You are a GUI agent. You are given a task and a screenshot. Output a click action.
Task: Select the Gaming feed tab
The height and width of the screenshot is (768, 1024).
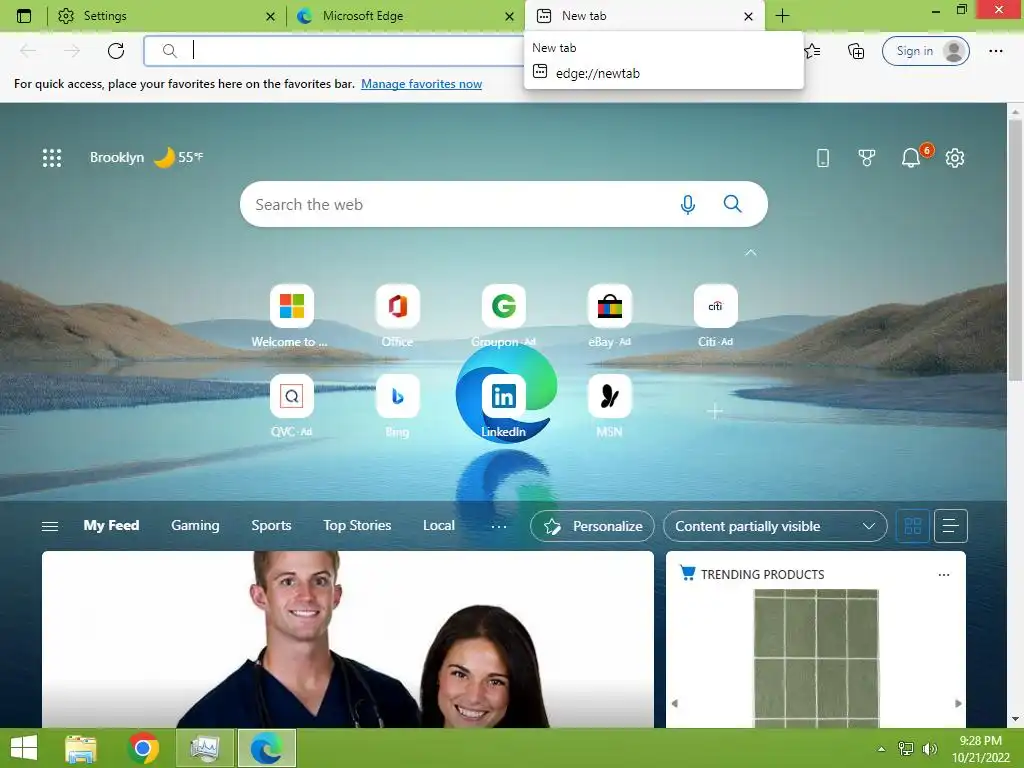click(x=195, y=526)
